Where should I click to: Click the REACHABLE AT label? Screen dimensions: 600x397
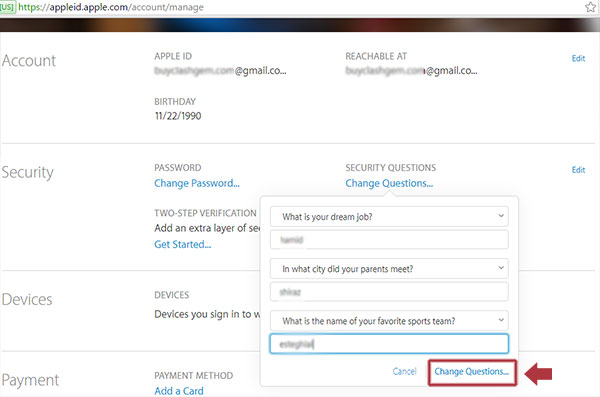(x=376, y=56)
